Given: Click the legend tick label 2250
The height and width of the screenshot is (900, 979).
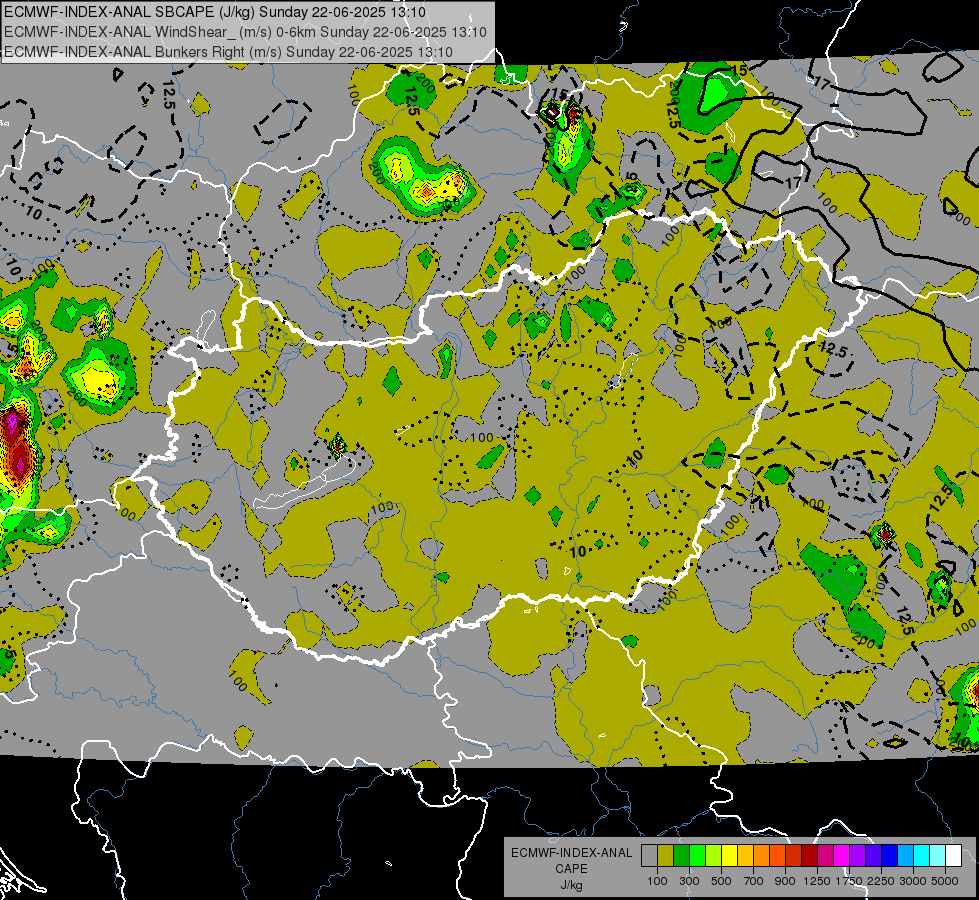Looking at the screenshot, I should coord(881,881).
